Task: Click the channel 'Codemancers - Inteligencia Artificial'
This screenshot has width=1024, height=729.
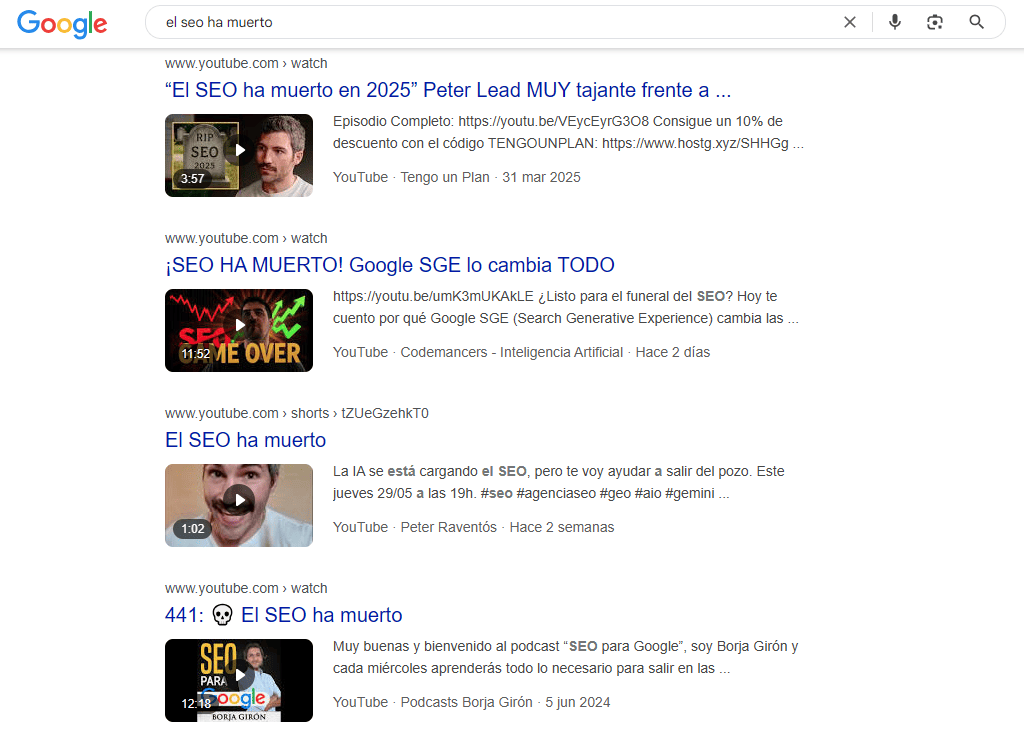Action: (x=511, y=353)
